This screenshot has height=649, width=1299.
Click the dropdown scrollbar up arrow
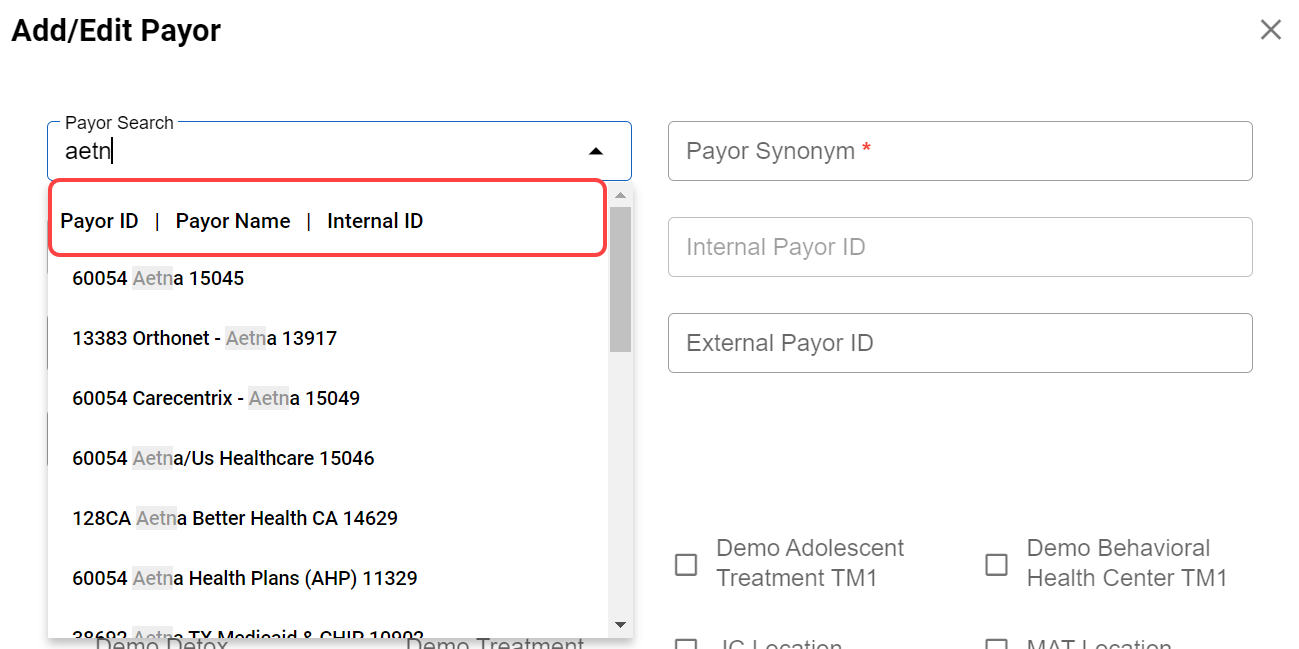(620, 196)
